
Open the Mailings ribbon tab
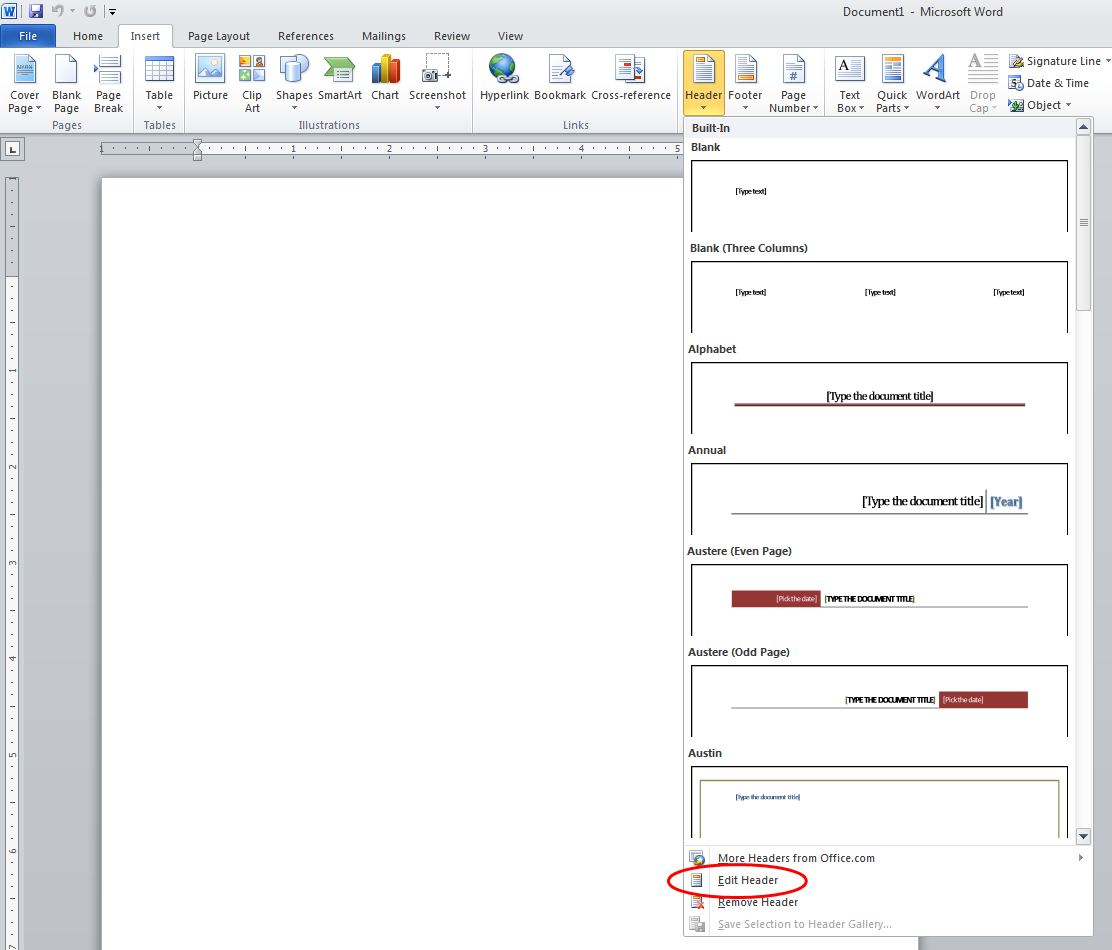(x=383, y=35)
